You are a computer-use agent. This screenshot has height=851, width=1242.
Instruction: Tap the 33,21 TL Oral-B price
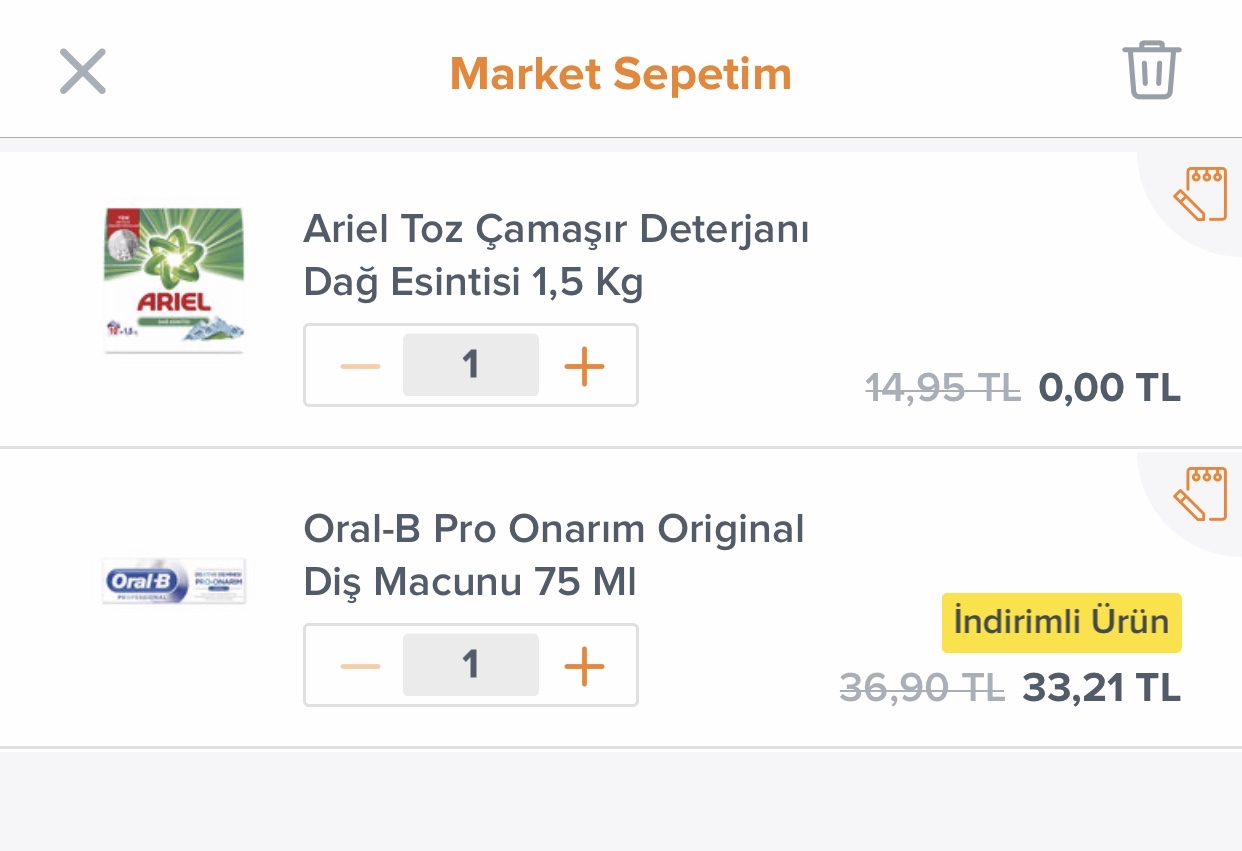(x=1102, y=688)
